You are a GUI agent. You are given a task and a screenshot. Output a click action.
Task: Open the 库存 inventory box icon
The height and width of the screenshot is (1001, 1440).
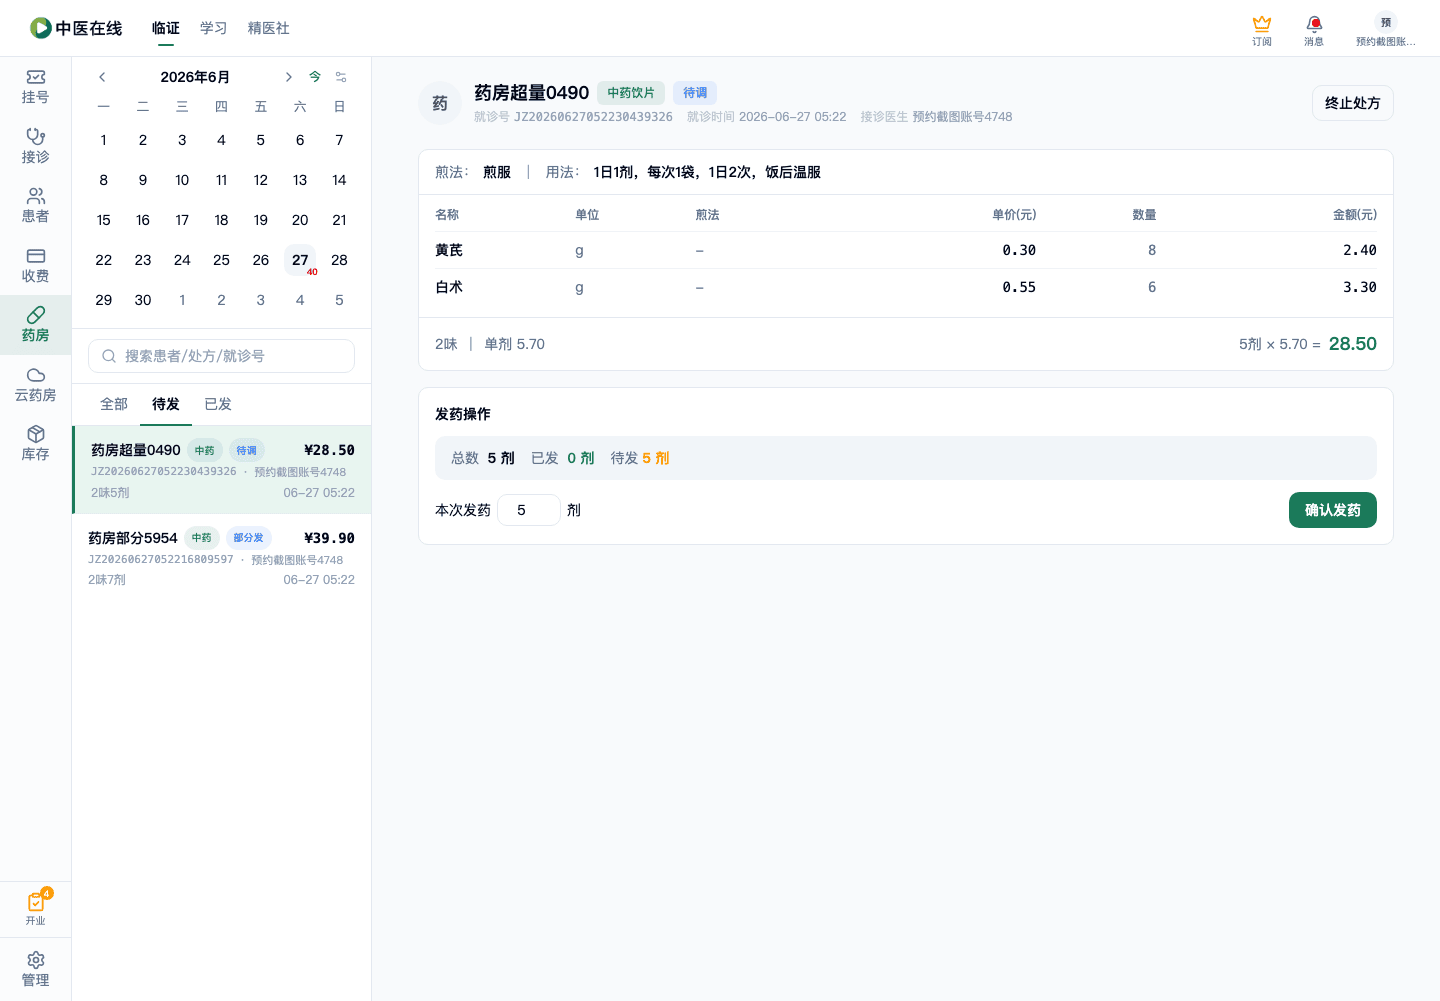pos(35,444)
